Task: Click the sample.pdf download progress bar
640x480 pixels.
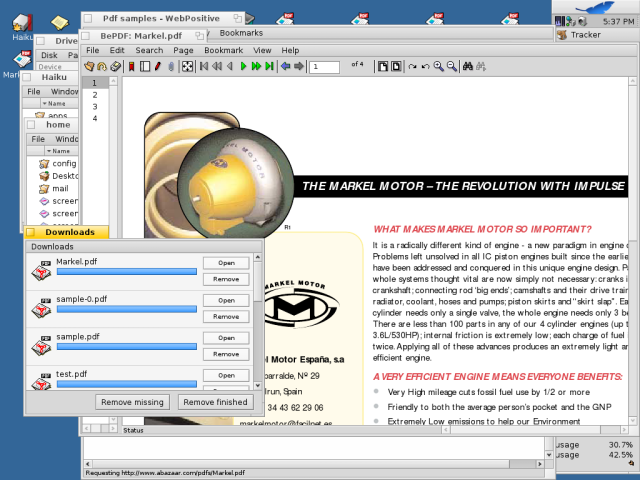Action: [127, 347]
